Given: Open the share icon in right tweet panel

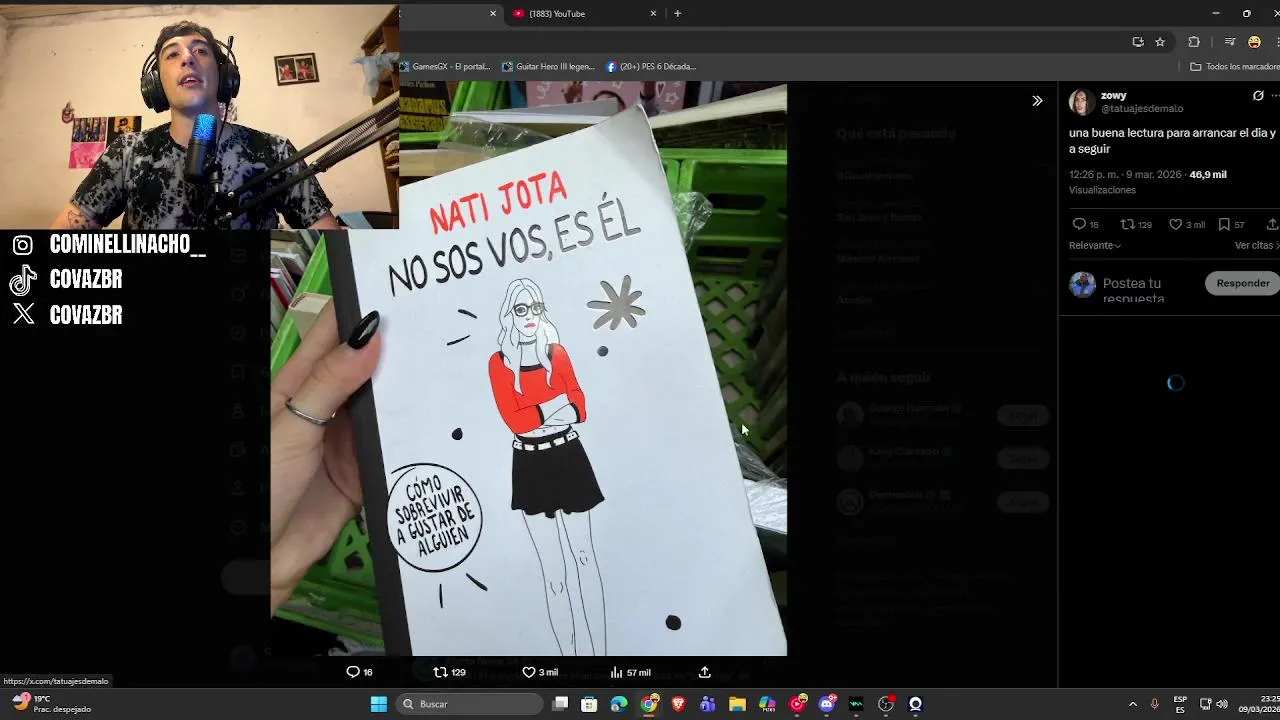Looking at the screenshot, I should click(1272, 225).
